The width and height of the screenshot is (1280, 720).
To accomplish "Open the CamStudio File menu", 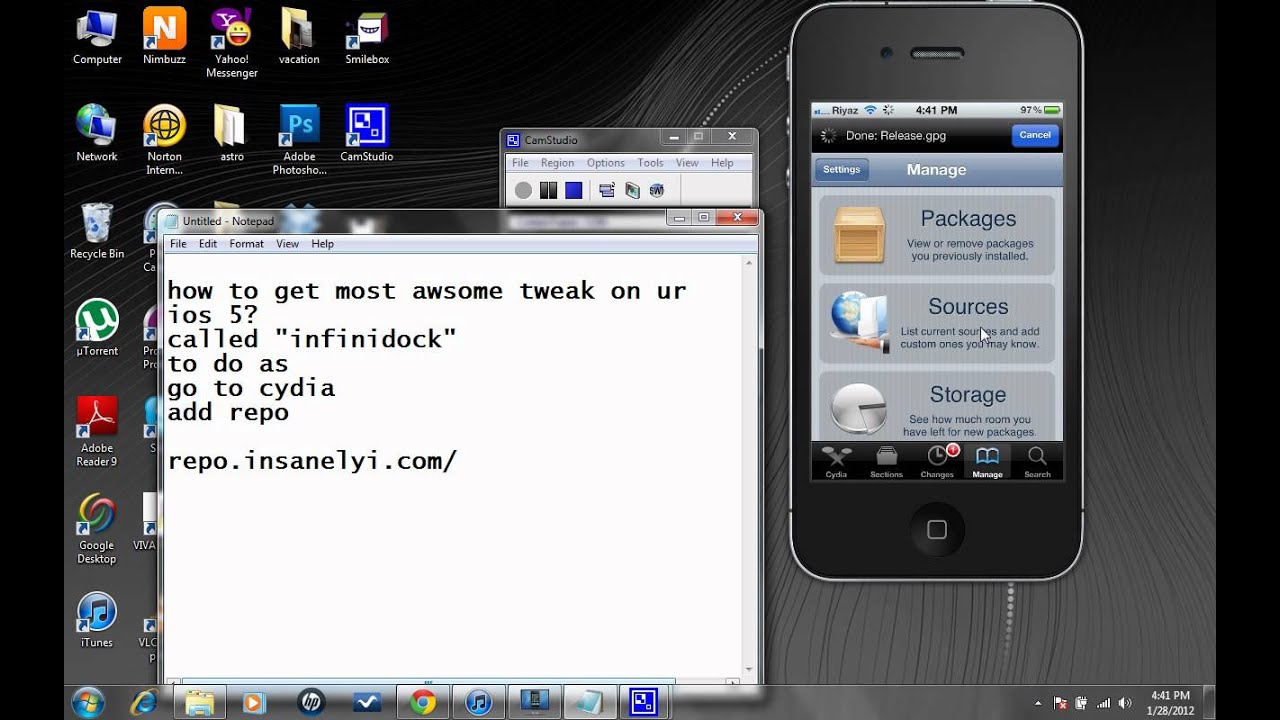I will tap(520, 163).
